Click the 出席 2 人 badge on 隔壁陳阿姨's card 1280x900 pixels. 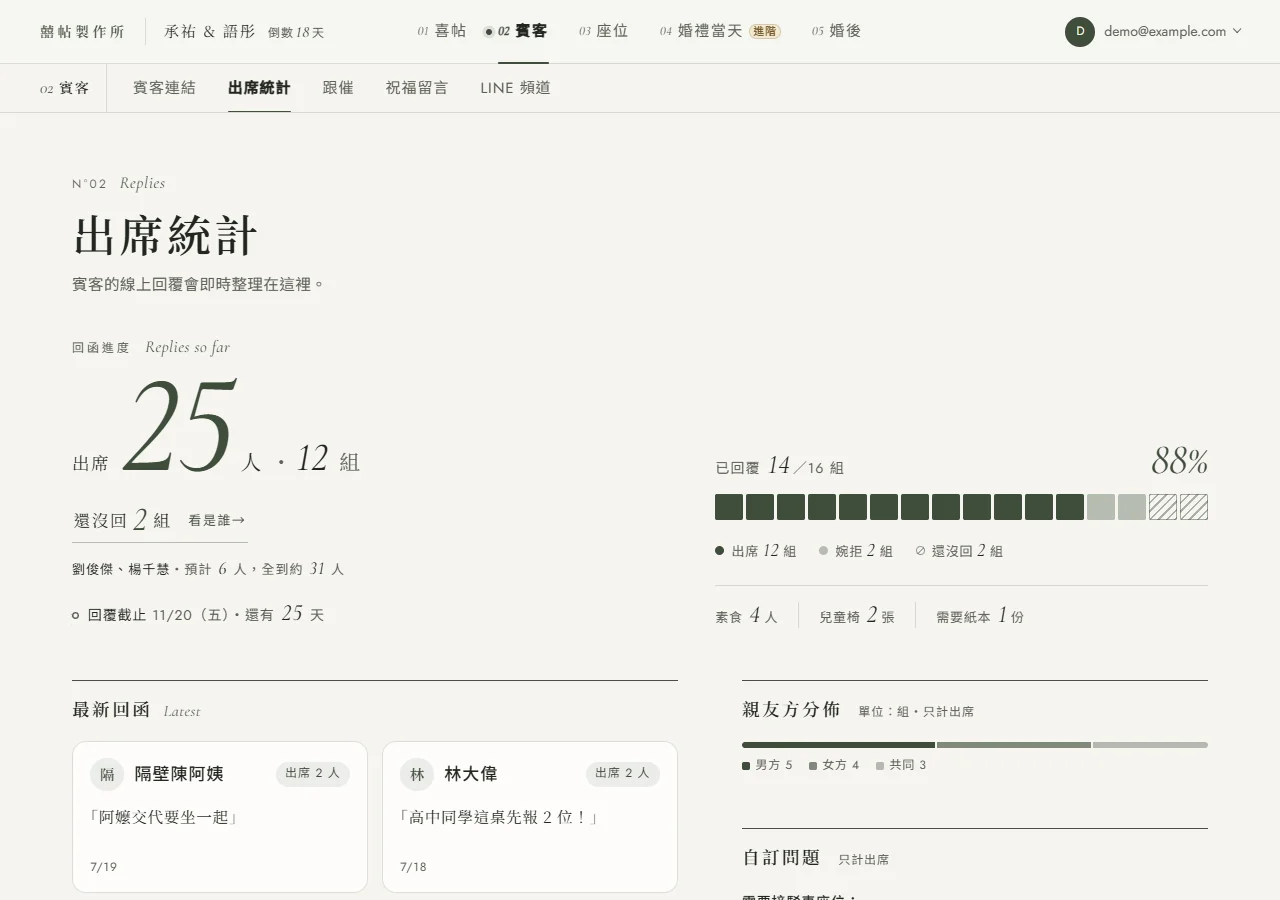pyautogui.click(x=313, y=773)
